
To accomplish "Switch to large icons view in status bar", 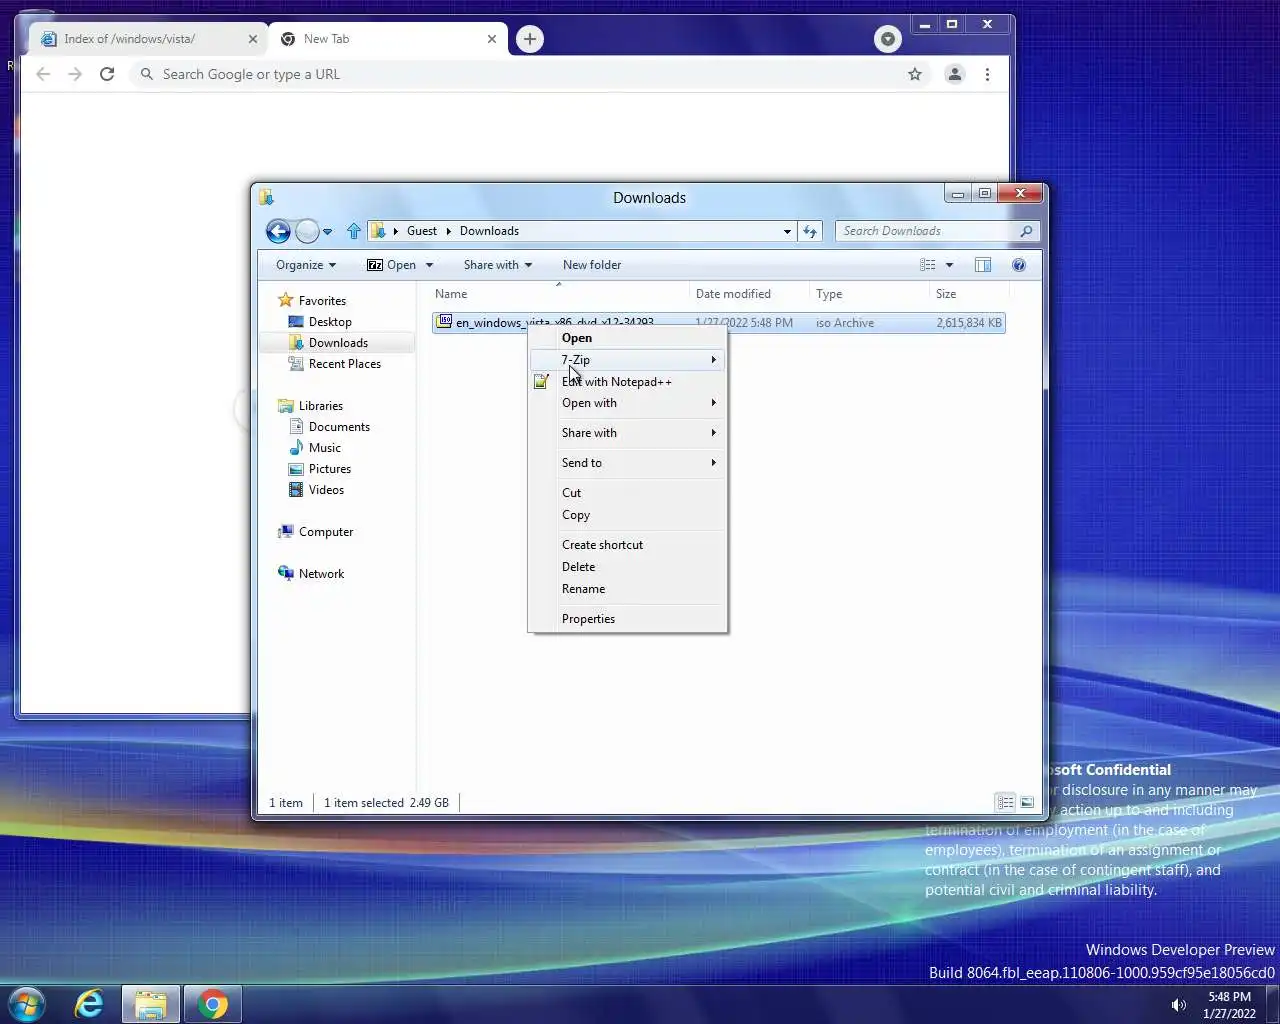I will pyautogui.click(x=1026, y=802).
